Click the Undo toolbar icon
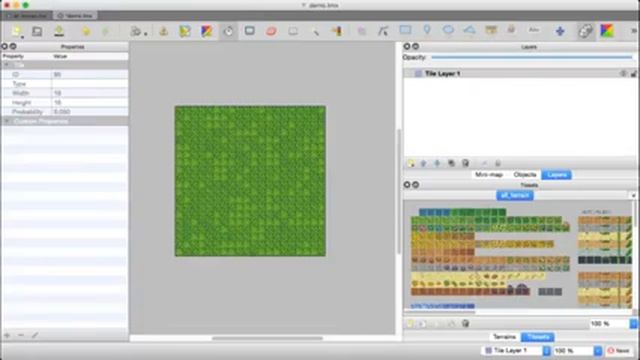The image size is (640, 360). pos(86,31)
